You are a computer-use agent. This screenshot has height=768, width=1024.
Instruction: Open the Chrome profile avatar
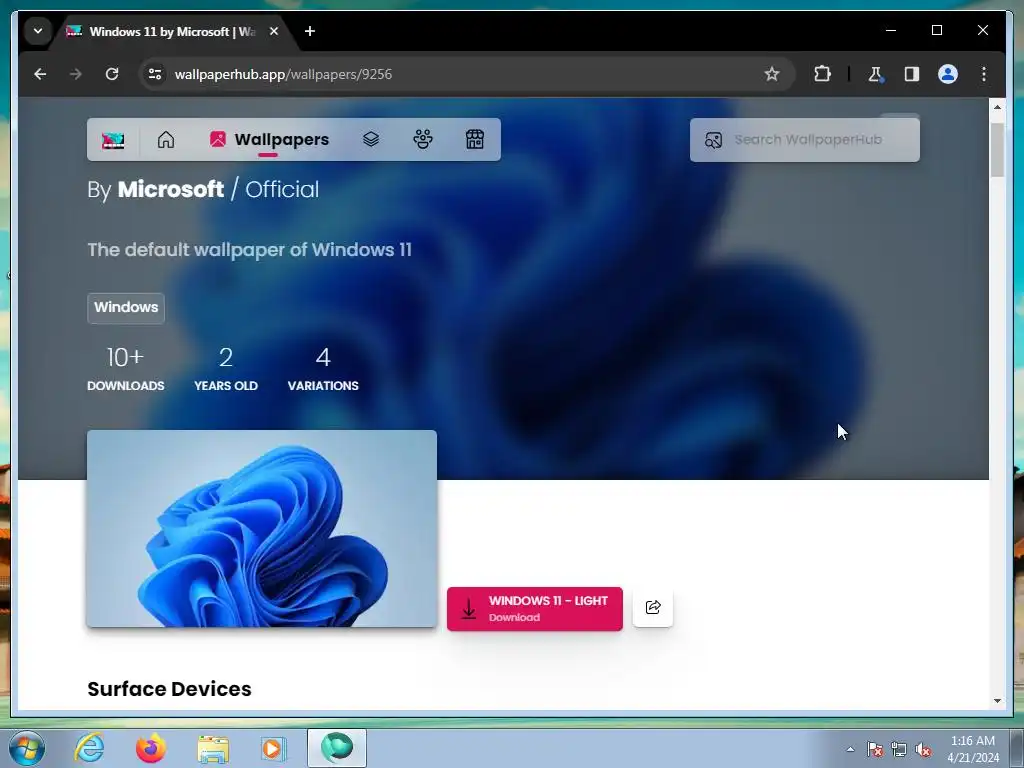pos(948,74)
